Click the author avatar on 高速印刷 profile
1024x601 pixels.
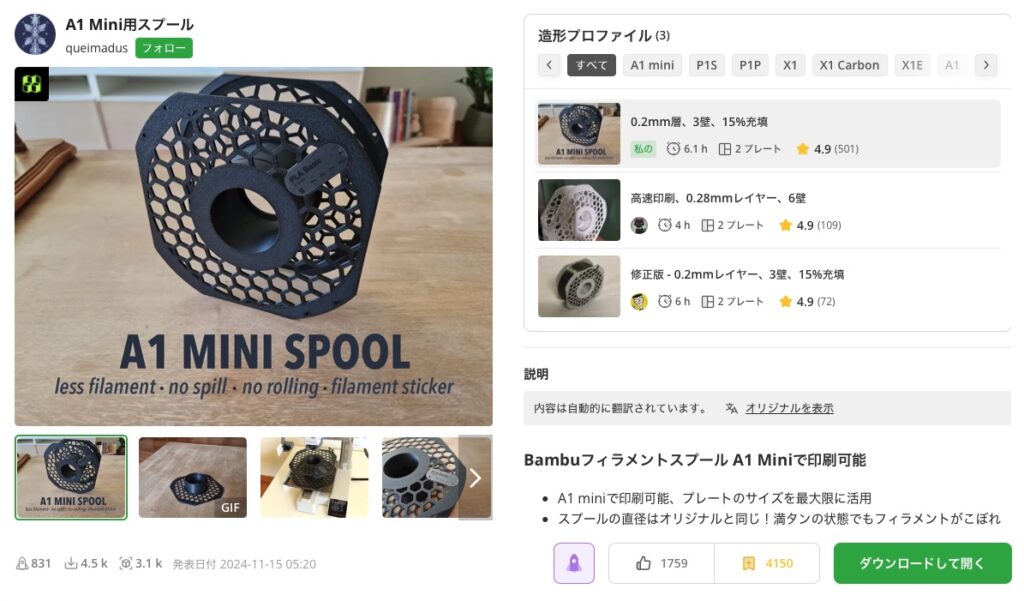point(639,225)
